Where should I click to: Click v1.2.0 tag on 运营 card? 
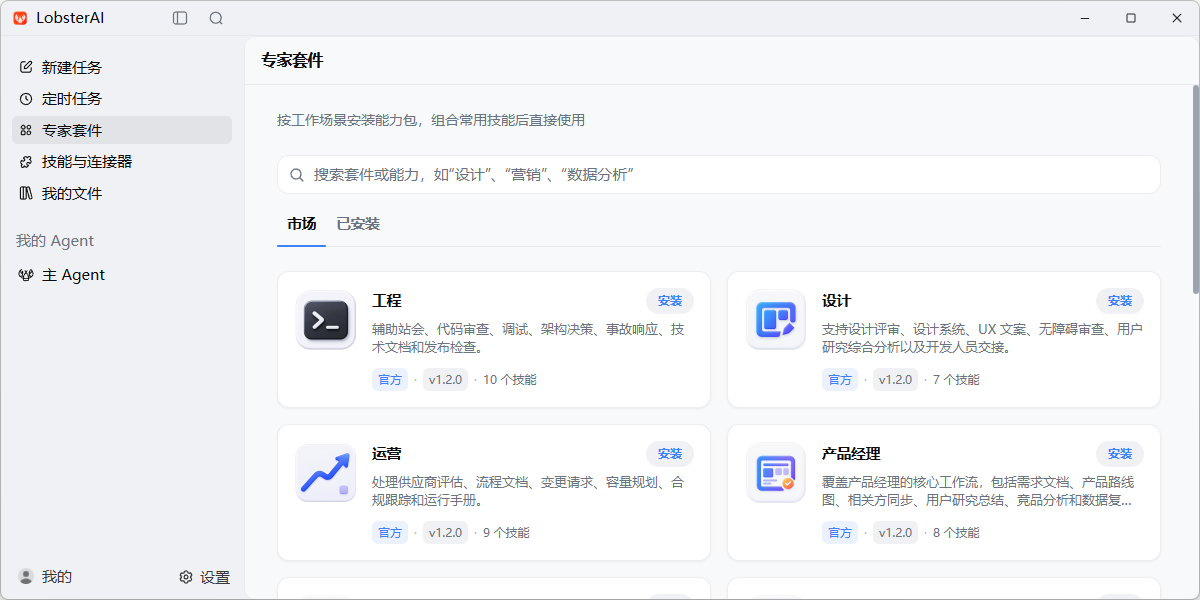445,533
